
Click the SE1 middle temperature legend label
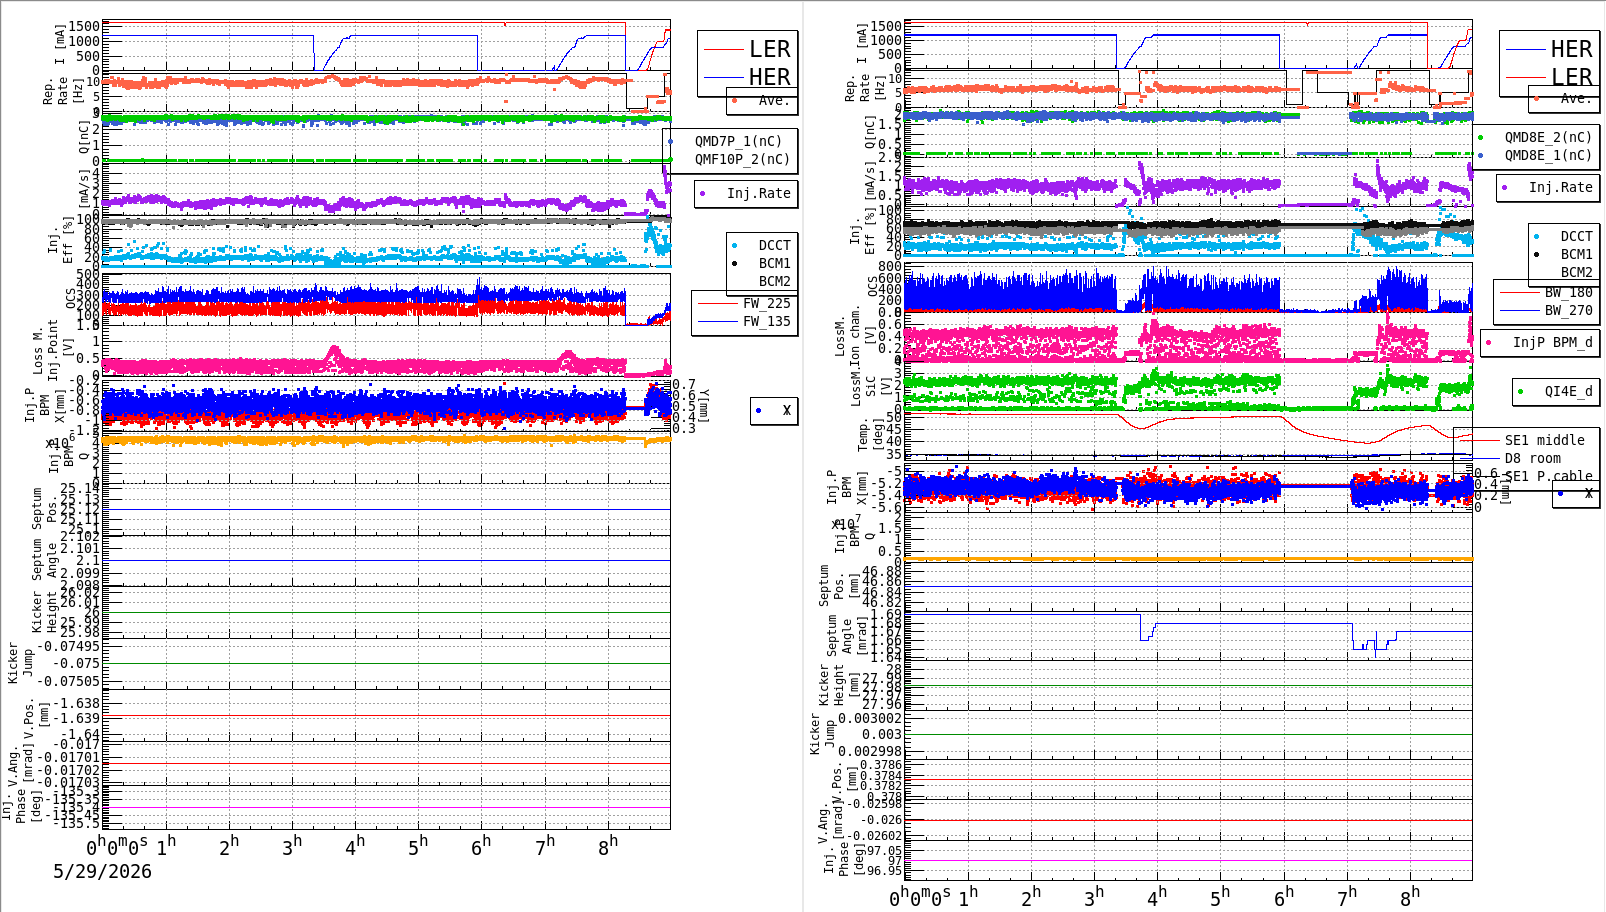click(1544, 440)
